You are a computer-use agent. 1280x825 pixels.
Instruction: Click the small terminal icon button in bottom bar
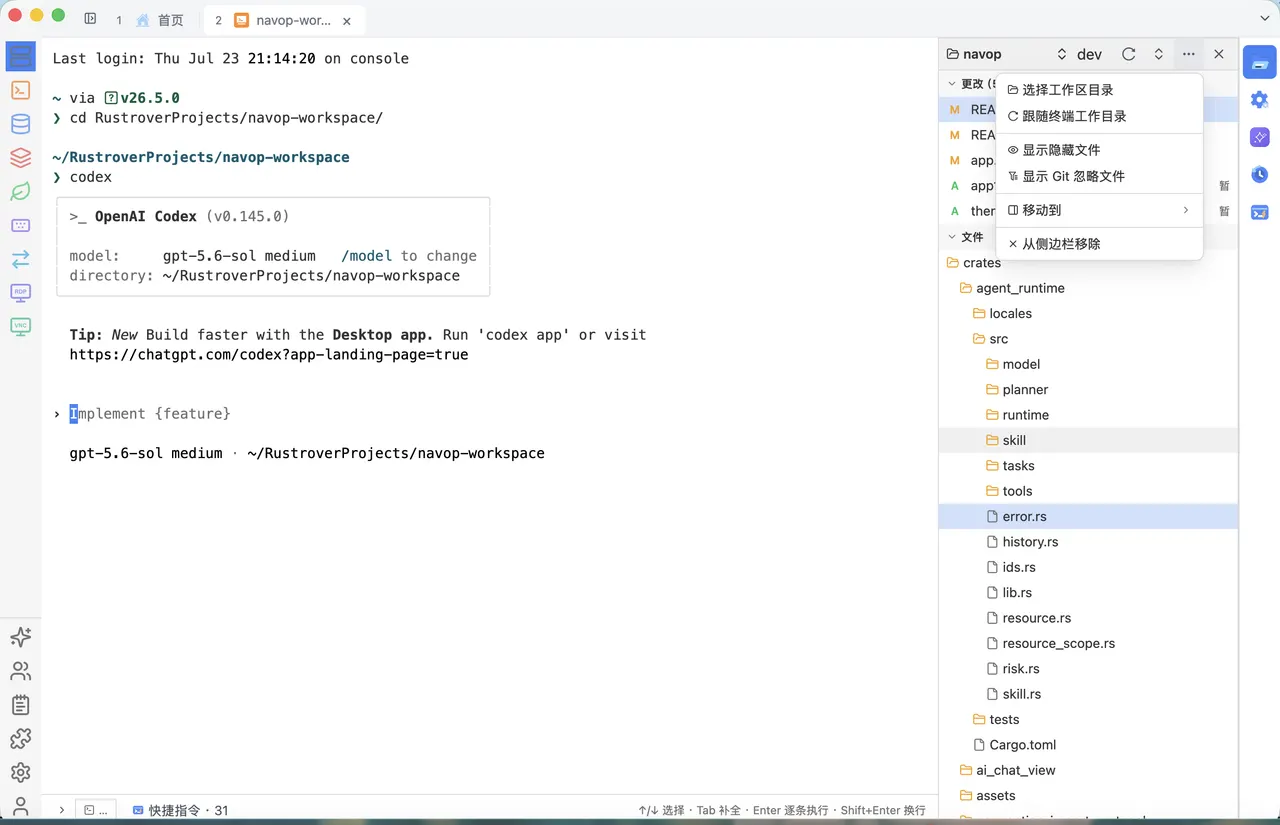(x=97, y=810)
